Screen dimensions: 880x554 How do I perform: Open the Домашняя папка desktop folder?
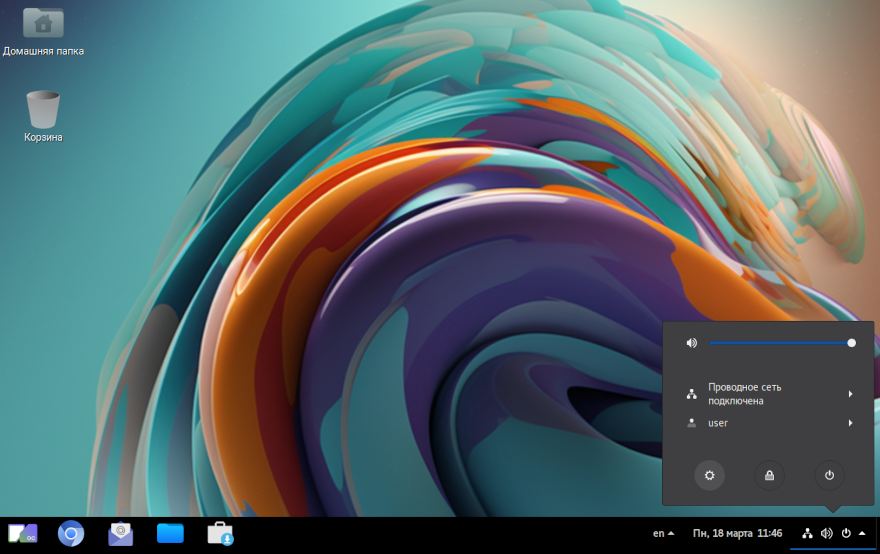point(43,24)
